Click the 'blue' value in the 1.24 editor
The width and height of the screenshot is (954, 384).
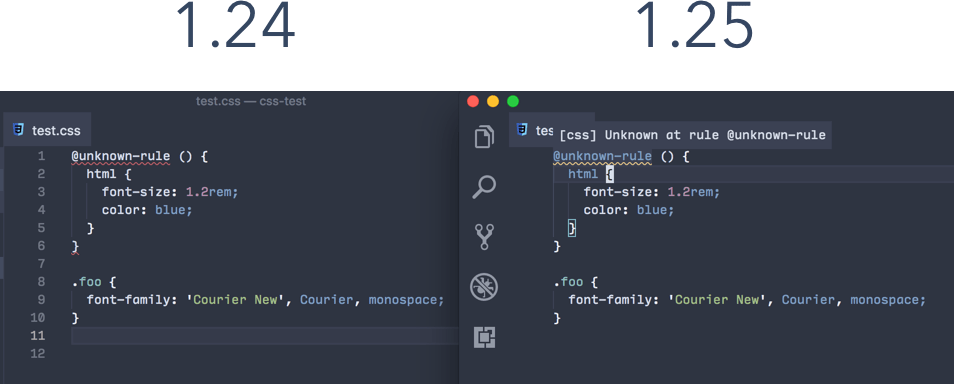[x=170, y=210]
